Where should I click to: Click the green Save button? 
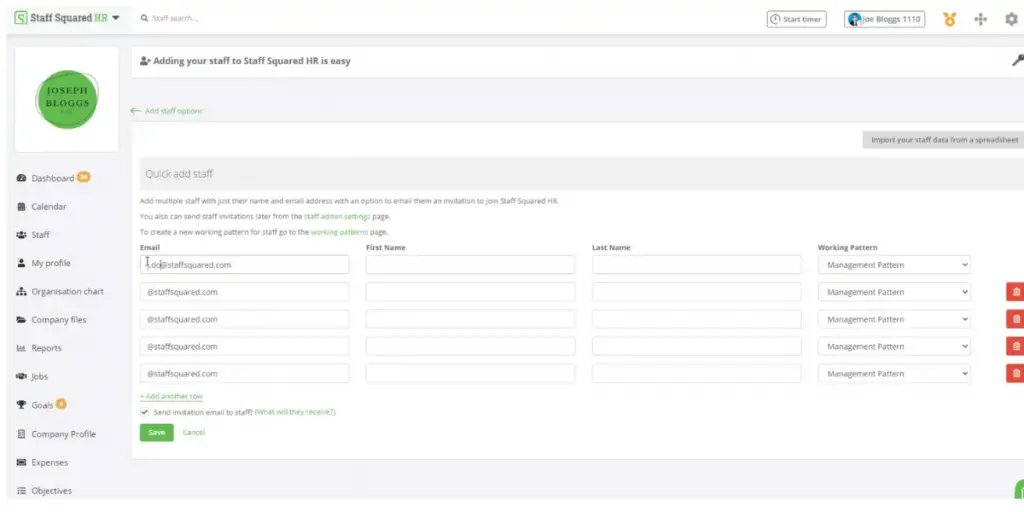[157, 432]
